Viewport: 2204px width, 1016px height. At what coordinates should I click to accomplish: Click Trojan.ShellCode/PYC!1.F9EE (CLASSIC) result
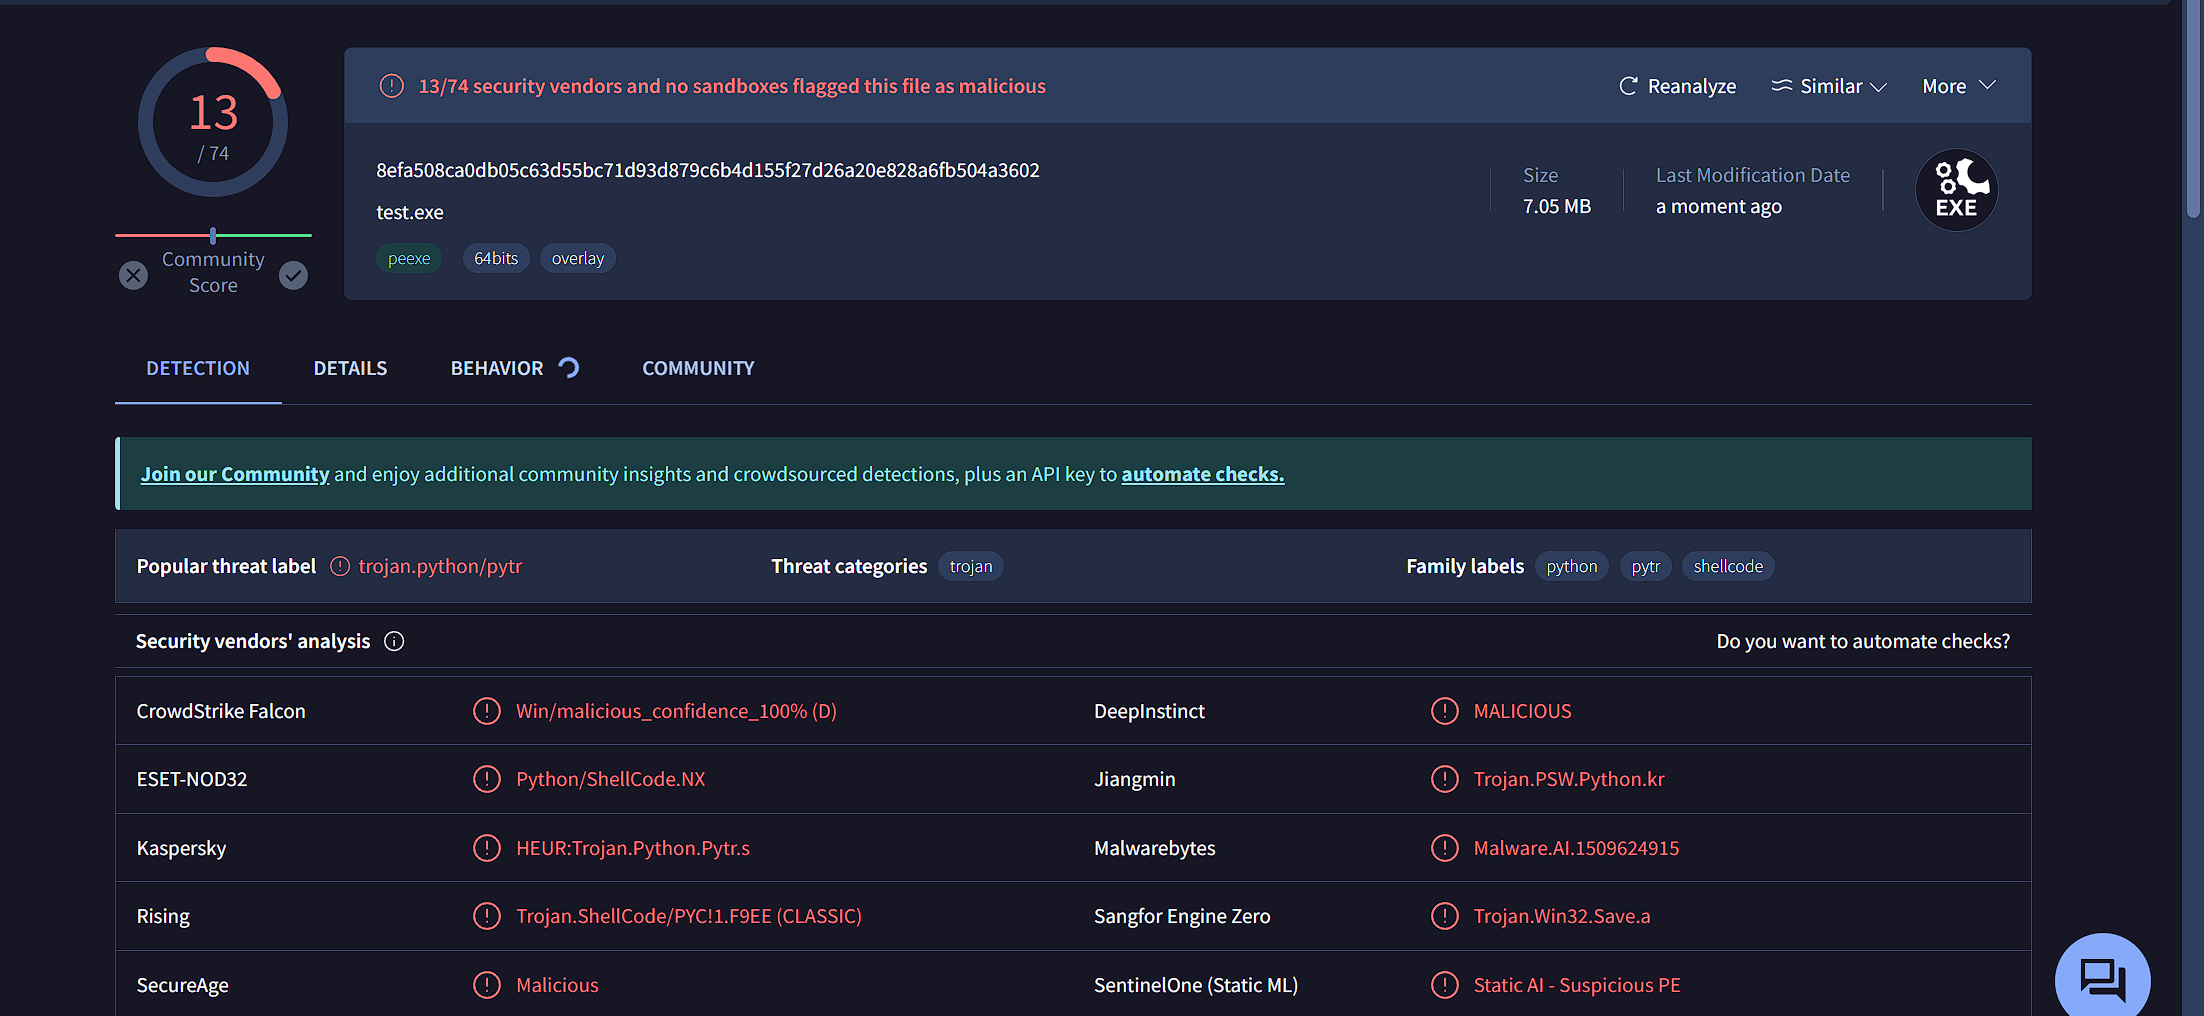(x=688, y=916)
